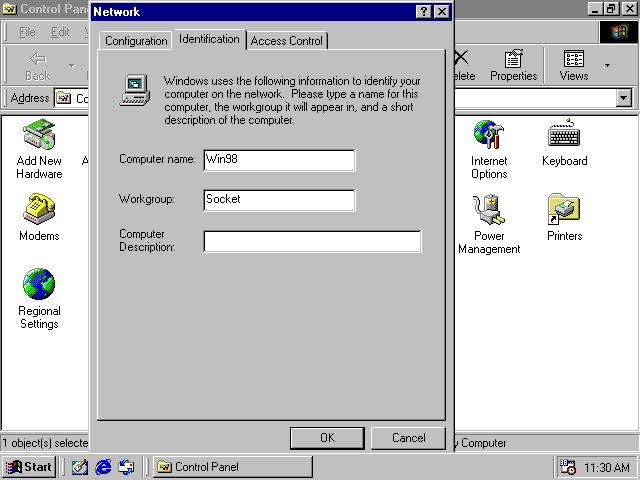Open Internet Options icon in Control Panel

click(x=489, y=135)
